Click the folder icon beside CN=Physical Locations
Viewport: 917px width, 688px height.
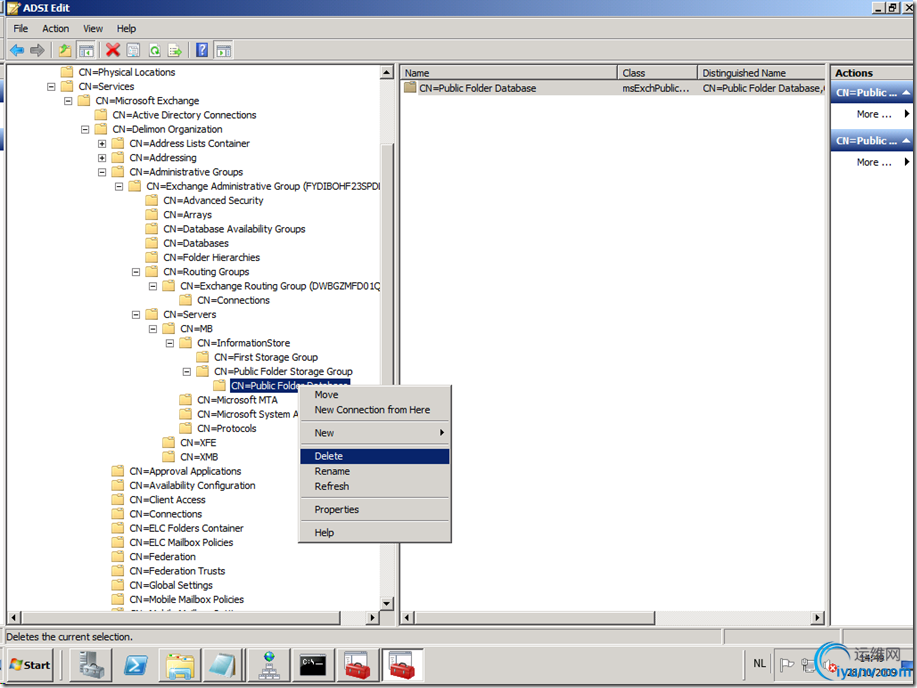(x=67, y=72)
